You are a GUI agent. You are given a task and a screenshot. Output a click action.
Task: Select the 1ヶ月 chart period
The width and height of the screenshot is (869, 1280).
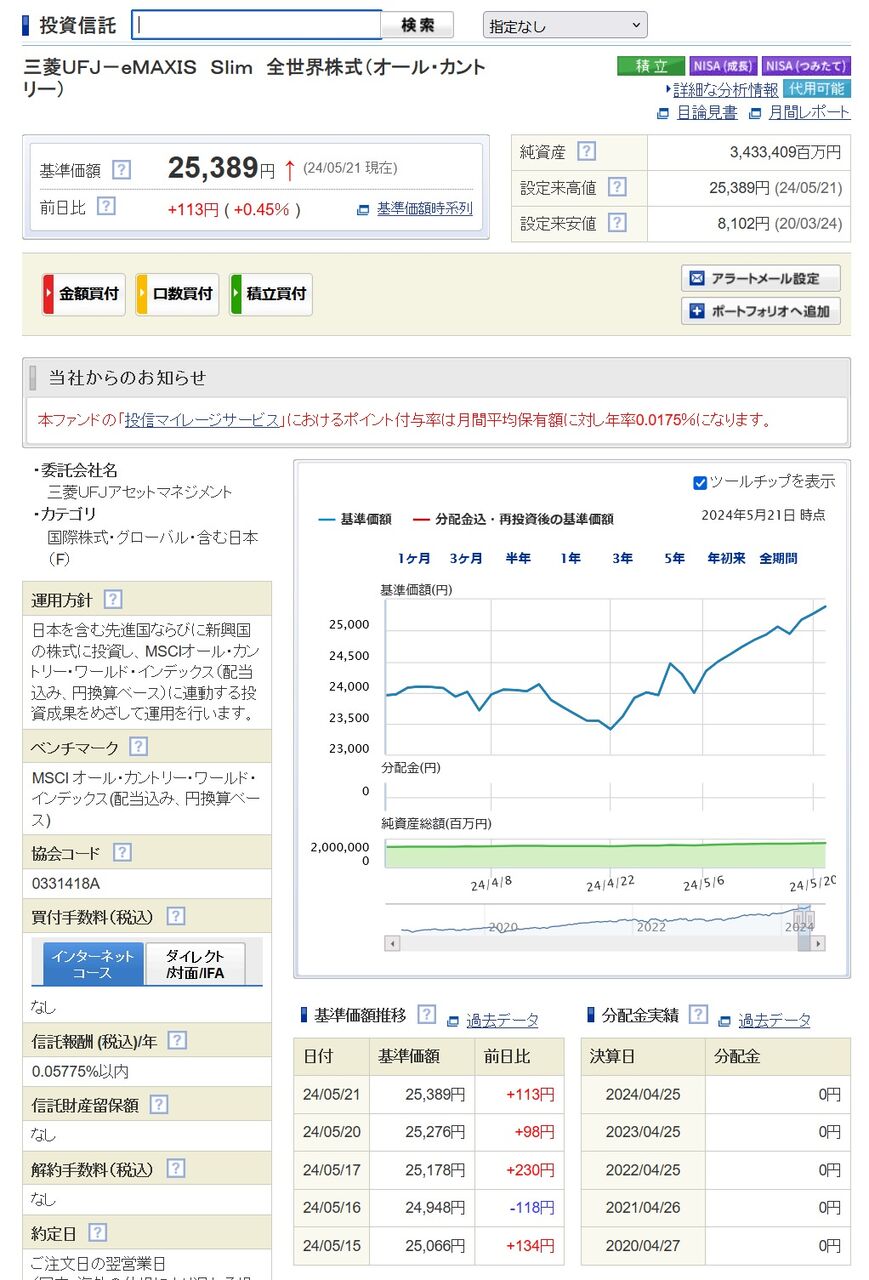(x=414, y=558)
